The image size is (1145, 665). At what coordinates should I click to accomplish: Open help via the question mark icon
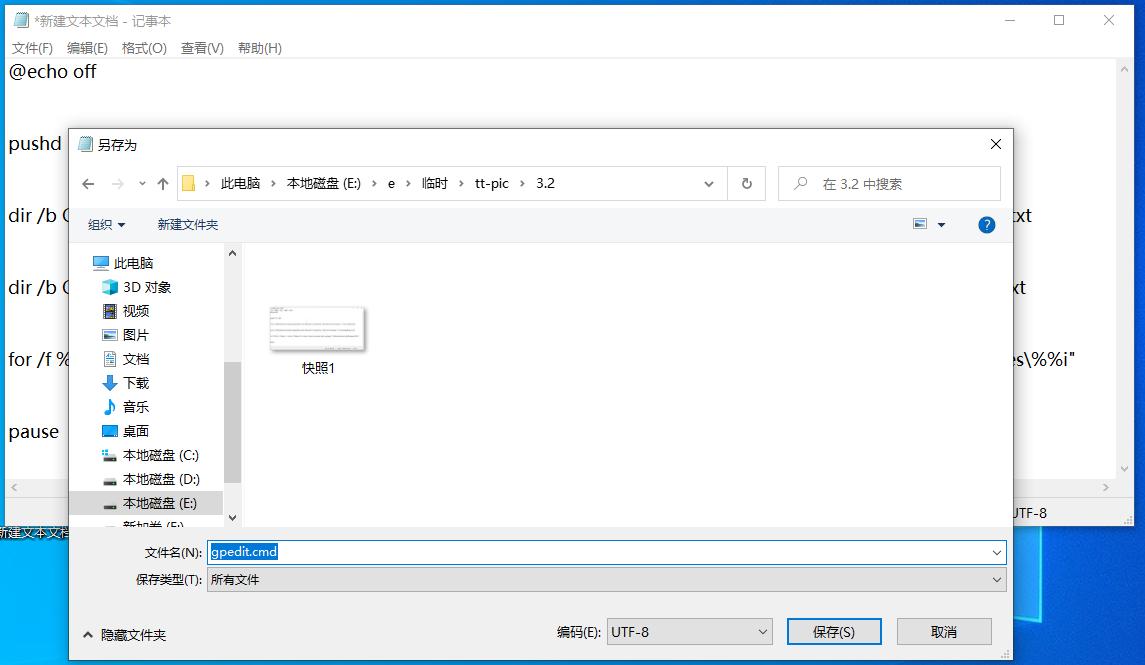(x=987, y=224)
